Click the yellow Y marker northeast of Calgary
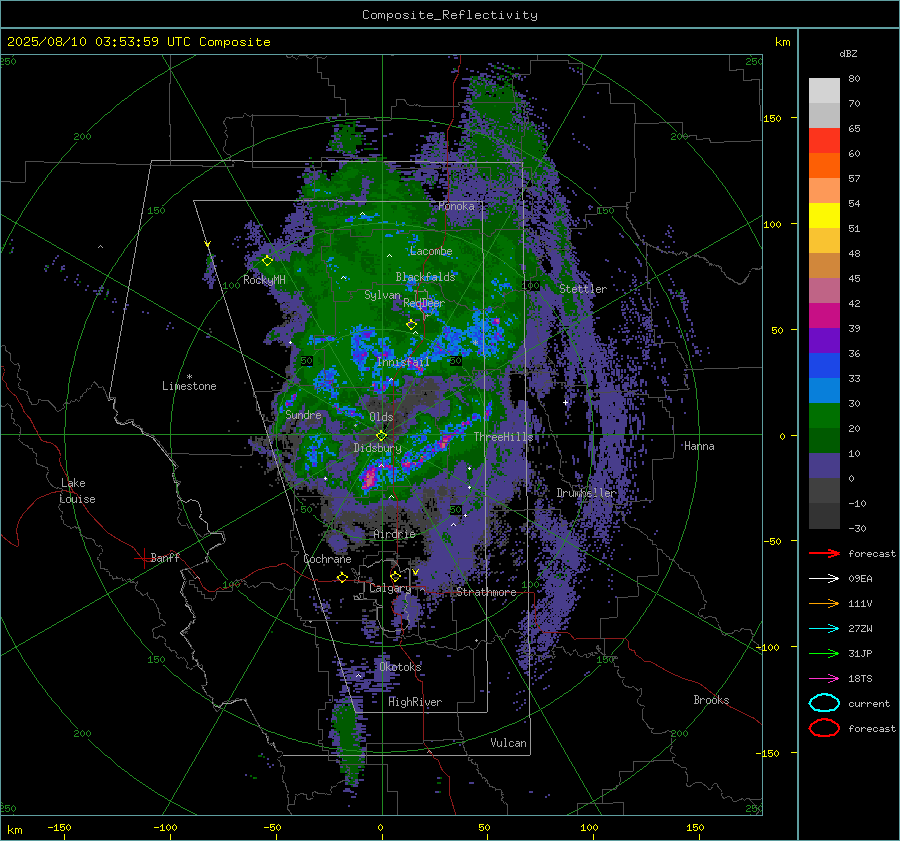 click(415, 572)
